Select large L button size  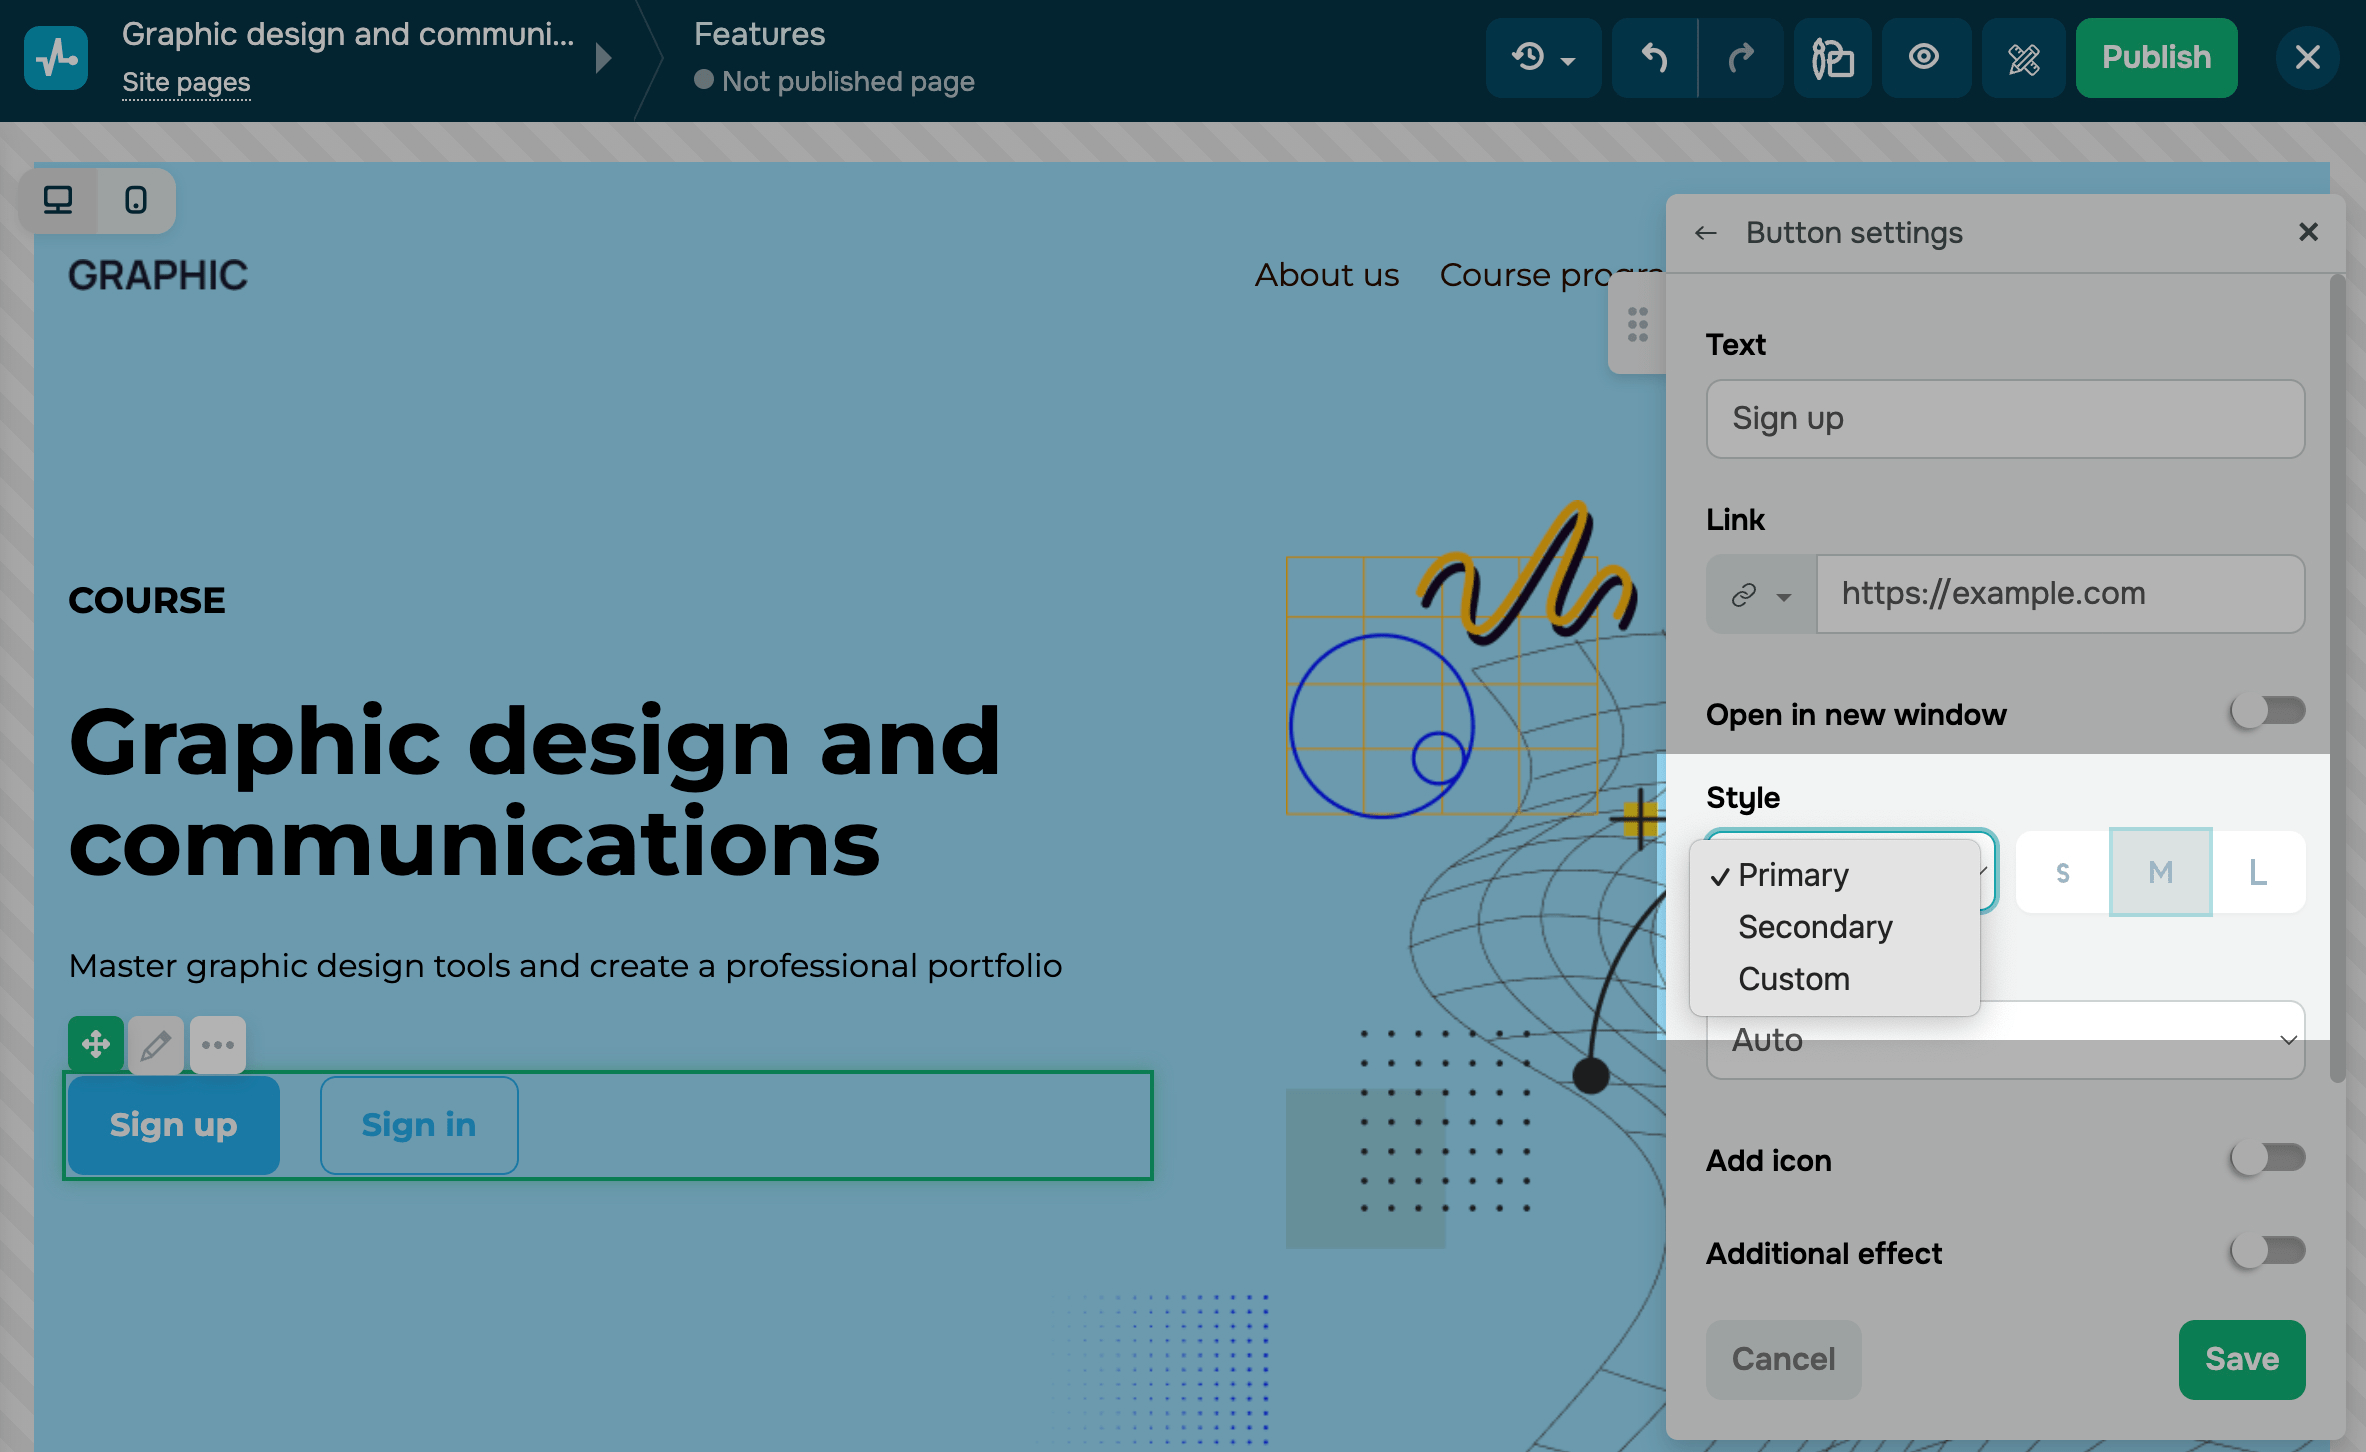(2257, 873)
